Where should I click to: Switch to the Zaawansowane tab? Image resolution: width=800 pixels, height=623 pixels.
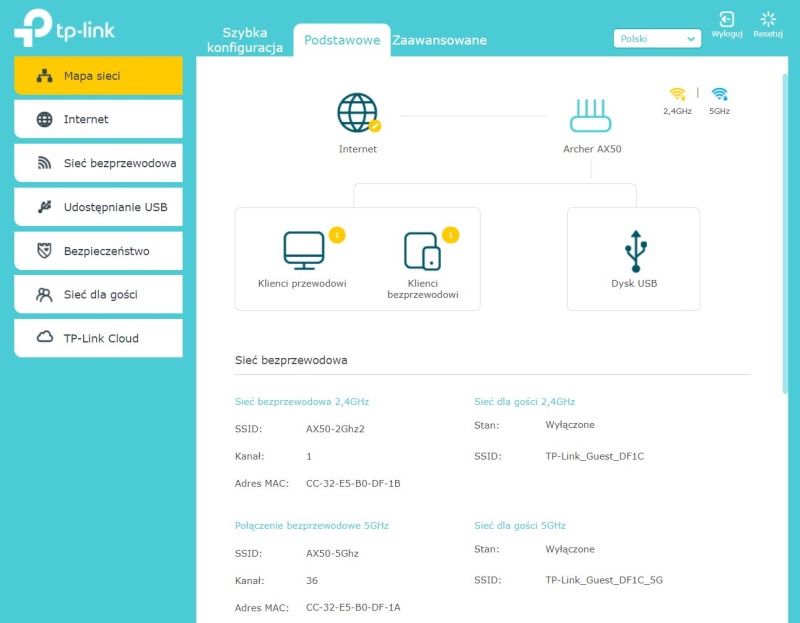pos(439,40)
